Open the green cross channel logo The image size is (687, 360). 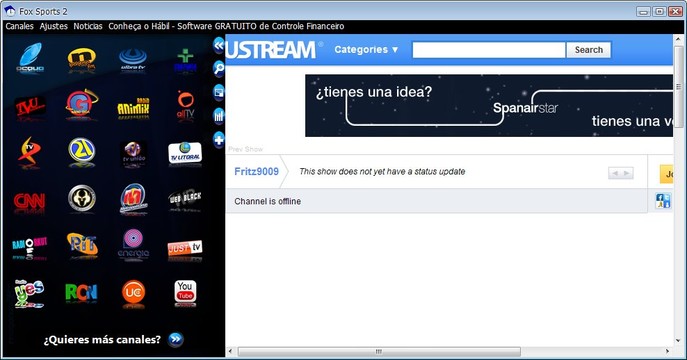tap(185, 60)
